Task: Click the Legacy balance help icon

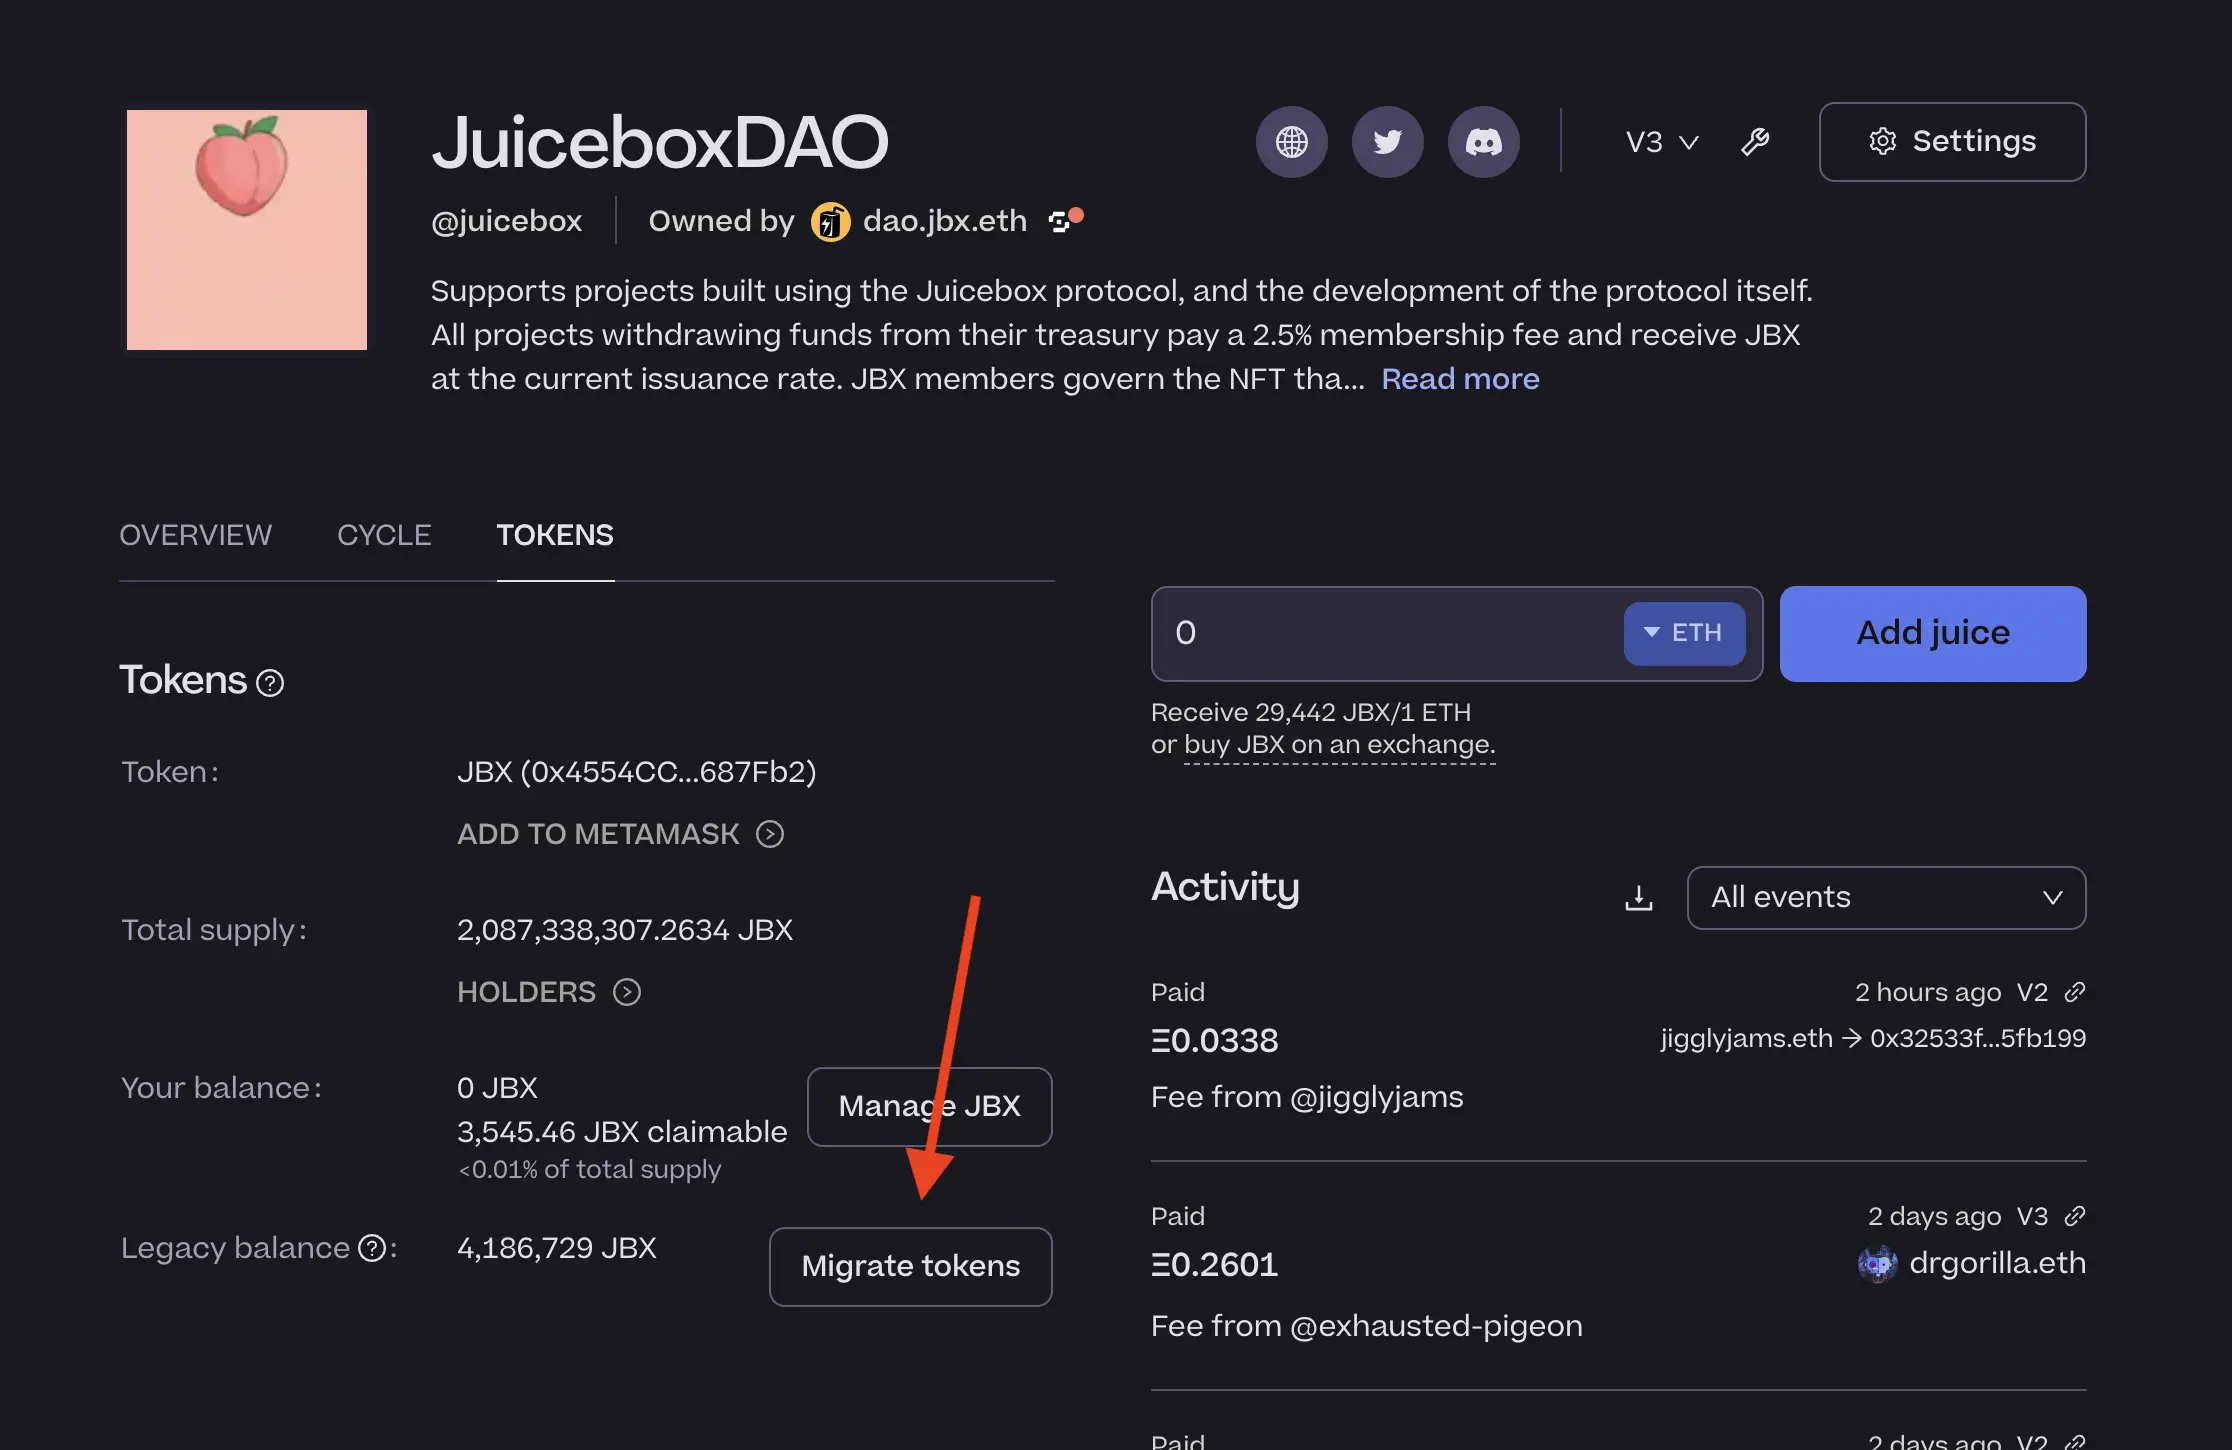Action: (372, 1248)
